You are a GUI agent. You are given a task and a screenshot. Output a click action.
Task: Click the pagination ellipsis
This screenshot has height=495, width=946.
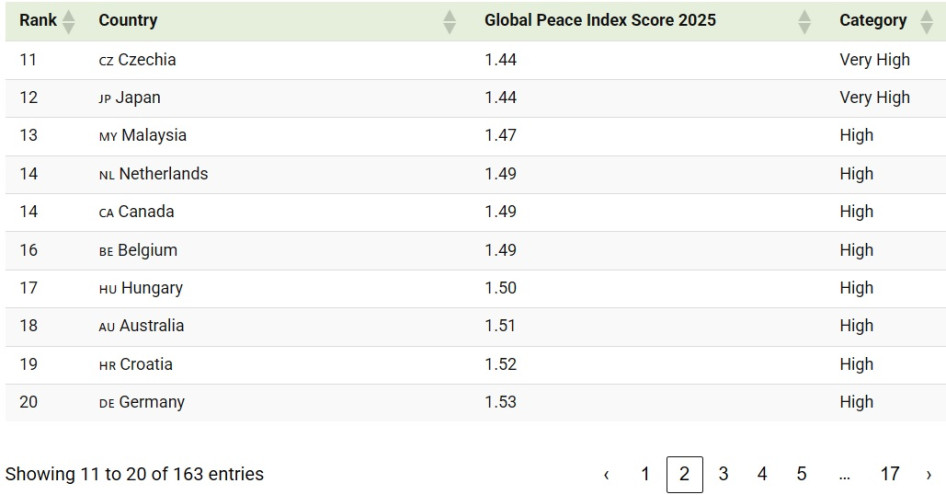click(845, 474)
